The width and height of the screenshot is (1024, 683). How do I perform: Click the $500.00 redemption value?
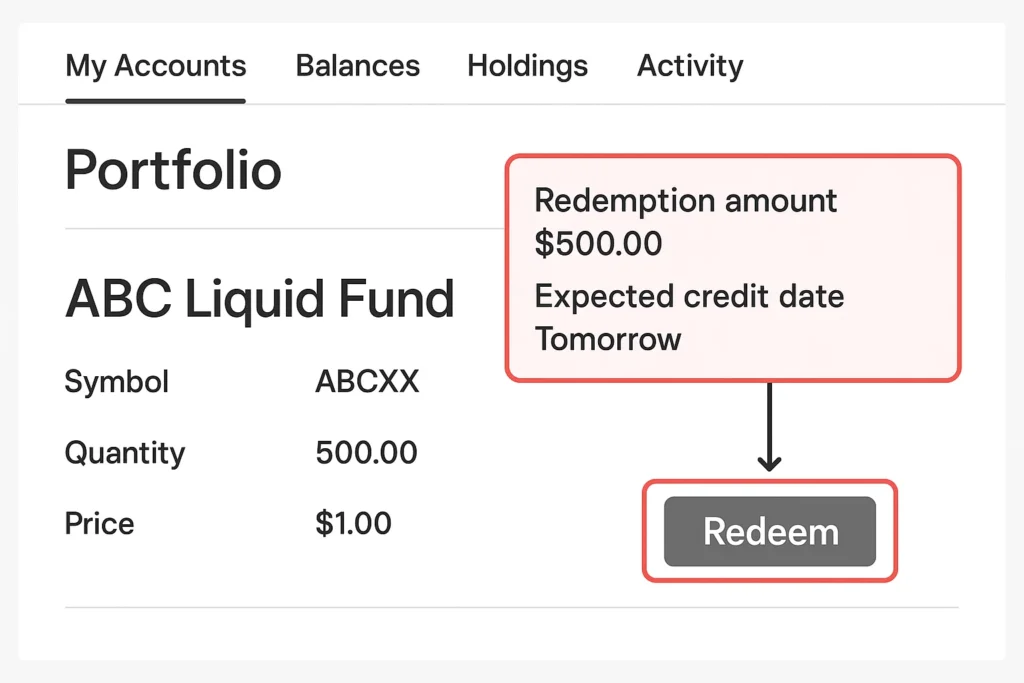[x=598, y=243]
